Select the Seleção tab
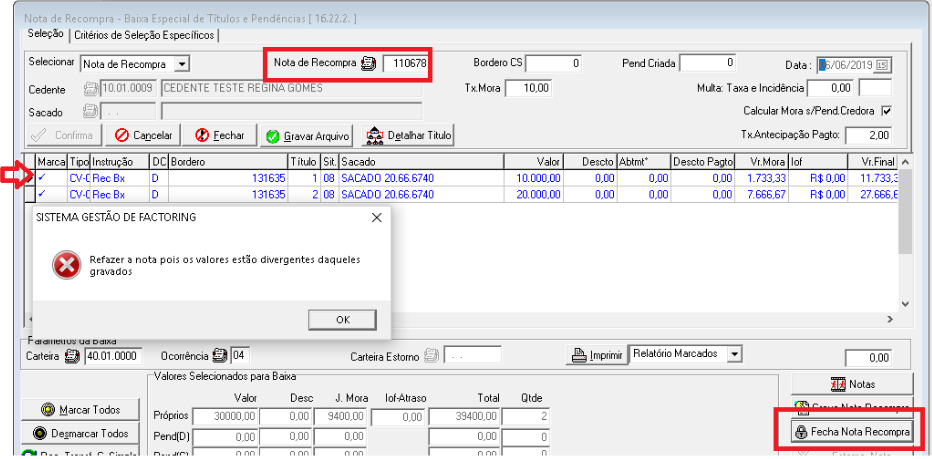 46,34
